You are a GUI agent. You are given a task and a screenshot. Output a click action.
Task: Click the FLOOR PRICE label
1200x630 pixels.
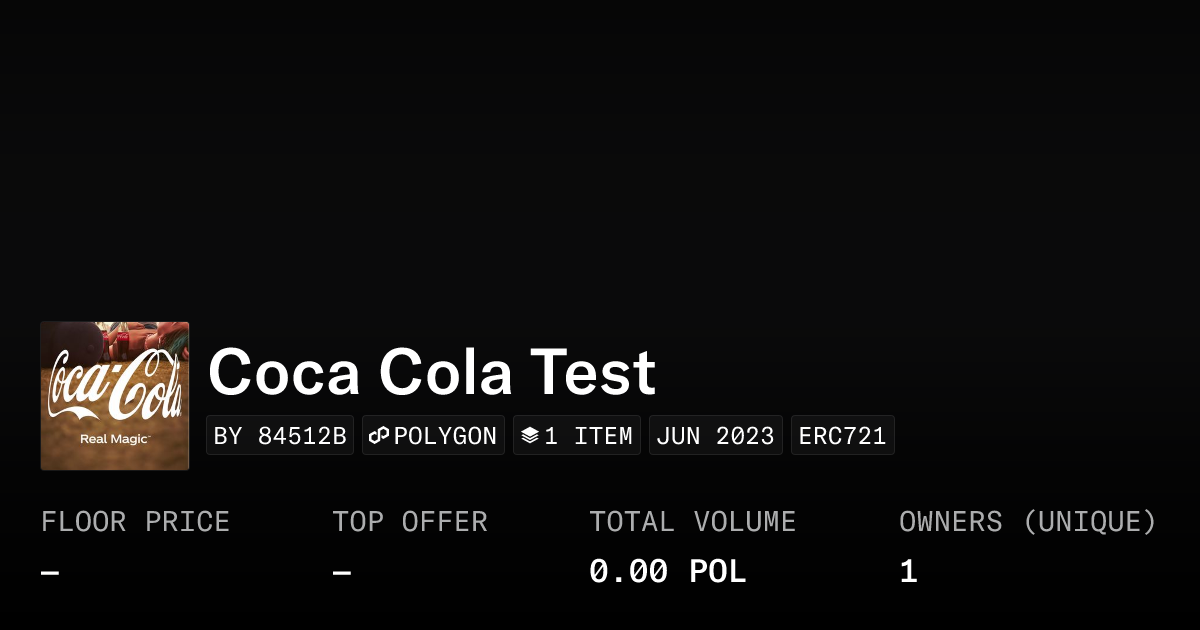pyautogui.click(x=136, y=522)
